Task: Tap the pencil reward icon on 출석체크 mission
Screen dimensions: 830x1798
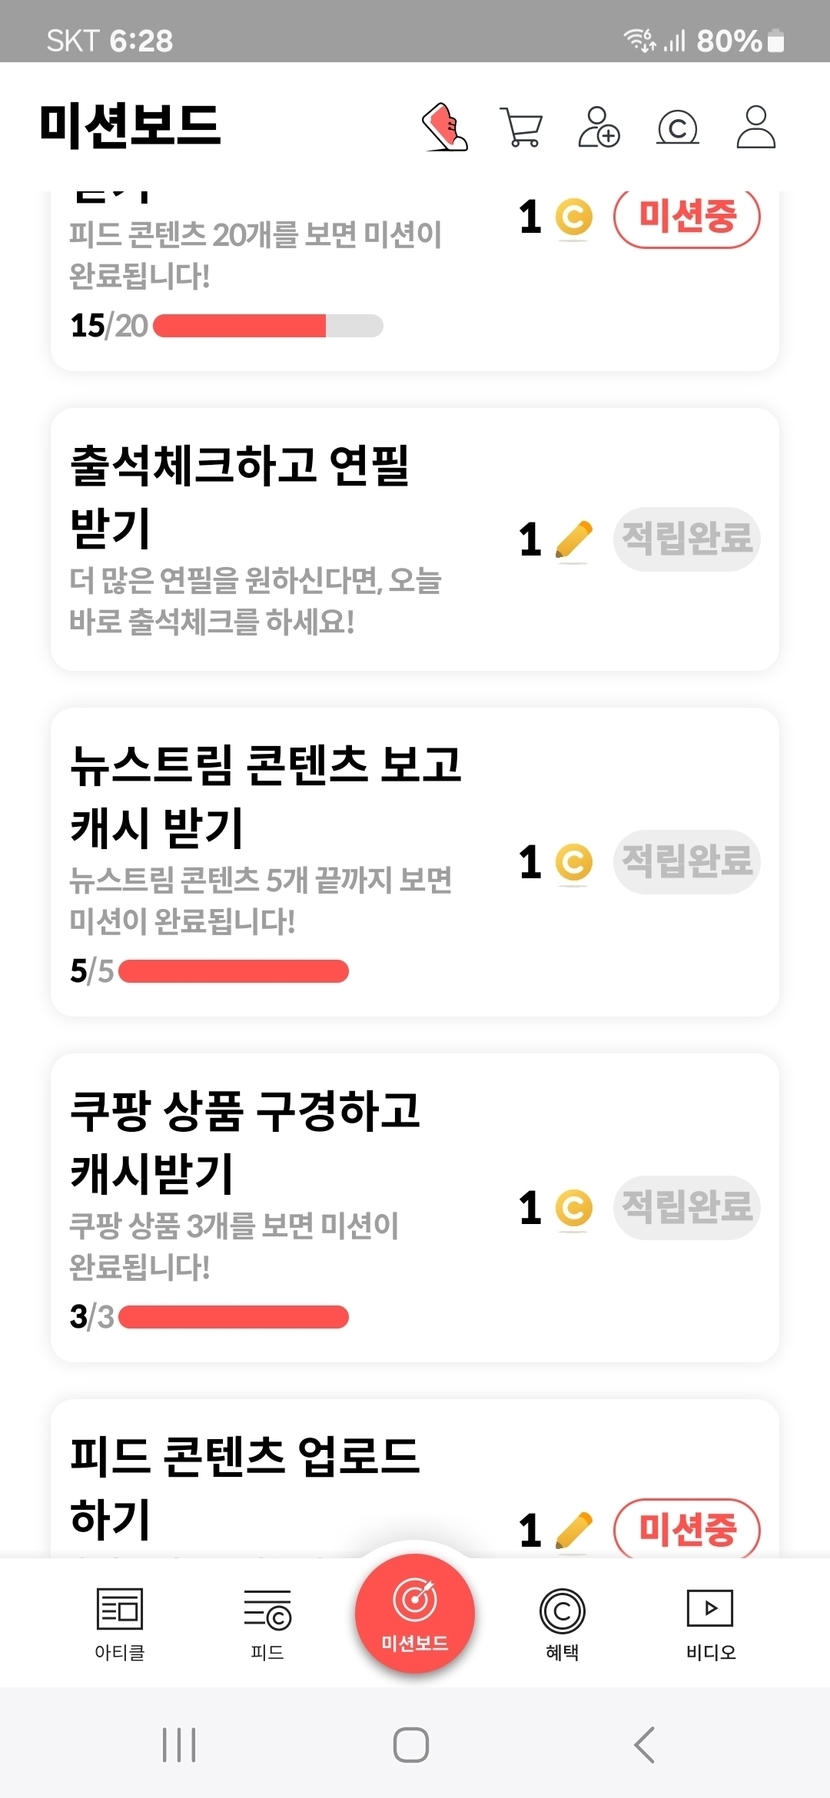Action: coord(573,540)
